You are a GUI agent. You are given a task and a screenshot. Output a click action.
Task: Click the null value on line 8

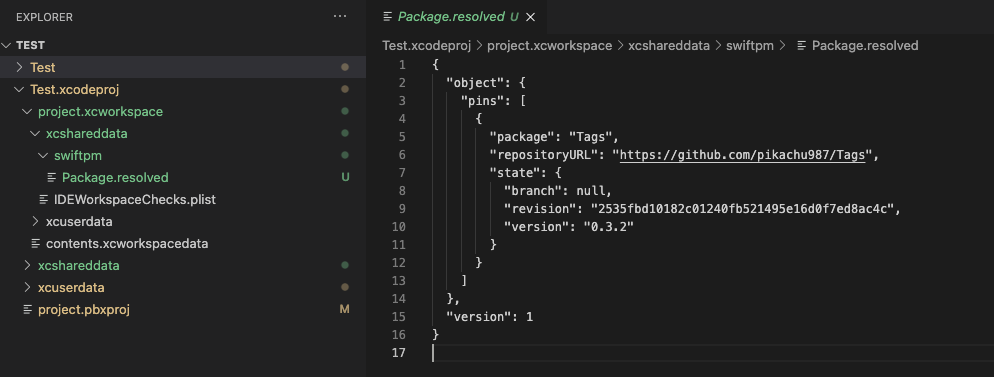(590, 191)
